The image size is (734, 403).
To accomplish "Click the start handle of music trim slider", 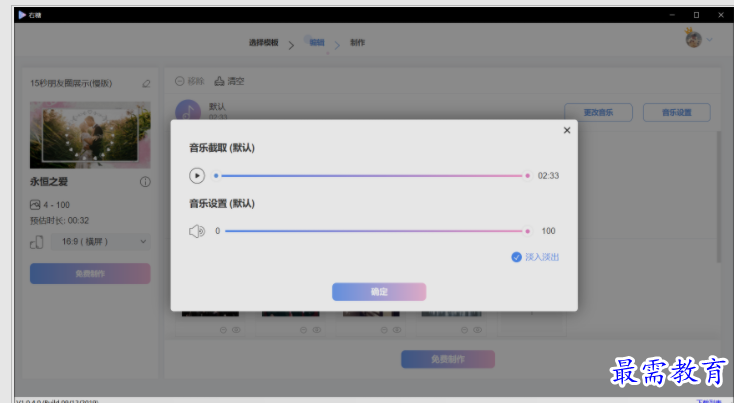I will pos(216,176).
